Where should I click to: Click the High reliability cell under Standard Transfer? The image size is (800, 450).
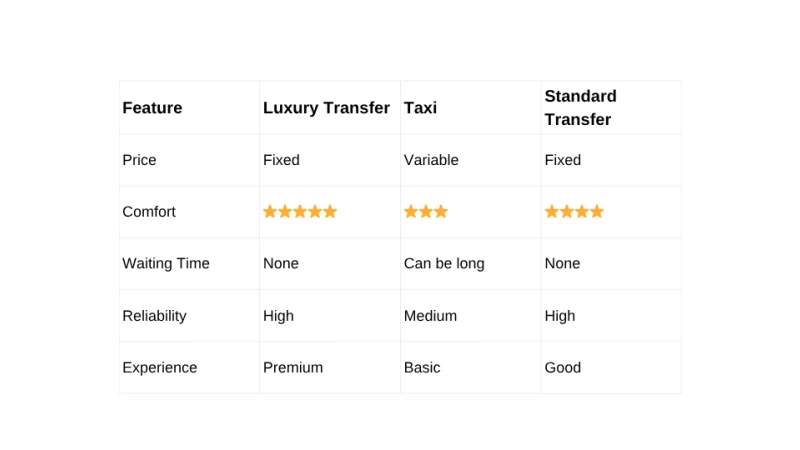560,316
